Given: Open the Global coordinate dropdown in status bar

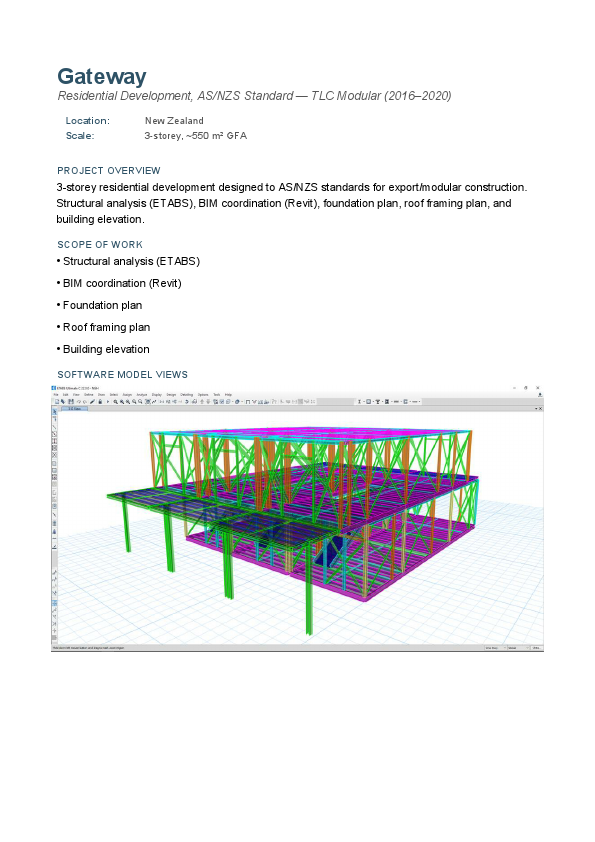Looking at the screenshot, I should 518,648.
